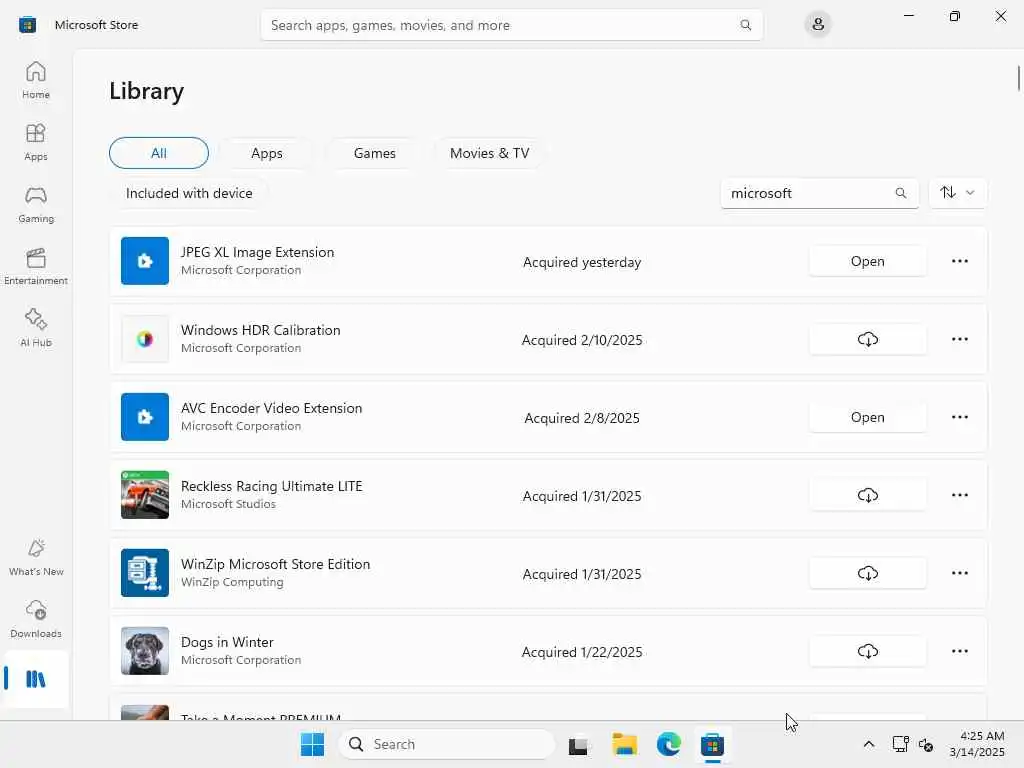Click the WinZip app thumbnail
The width and height of the screenshot is (1024, 768).
pos(145,573)
